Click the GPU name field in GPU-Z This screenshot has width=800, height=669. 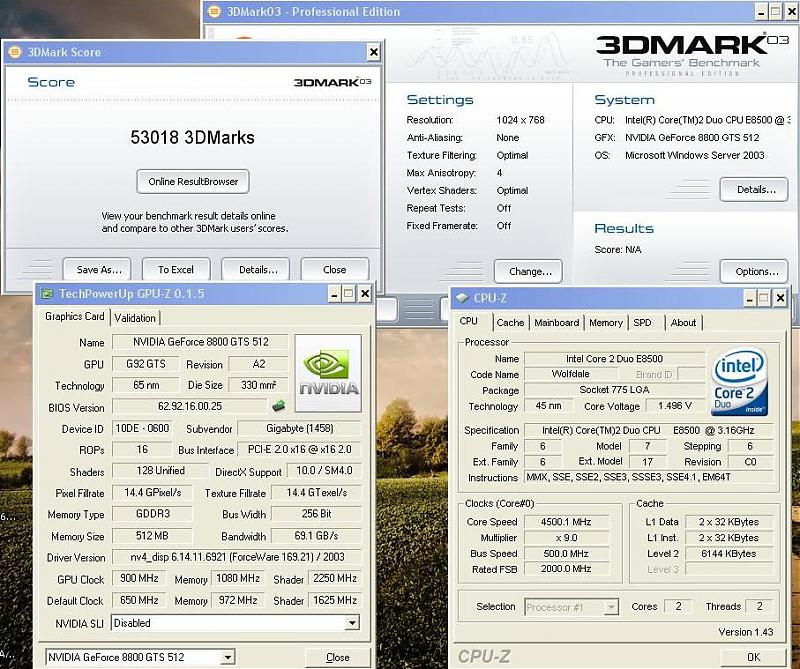pyautogui.click(x=201, y=342)
